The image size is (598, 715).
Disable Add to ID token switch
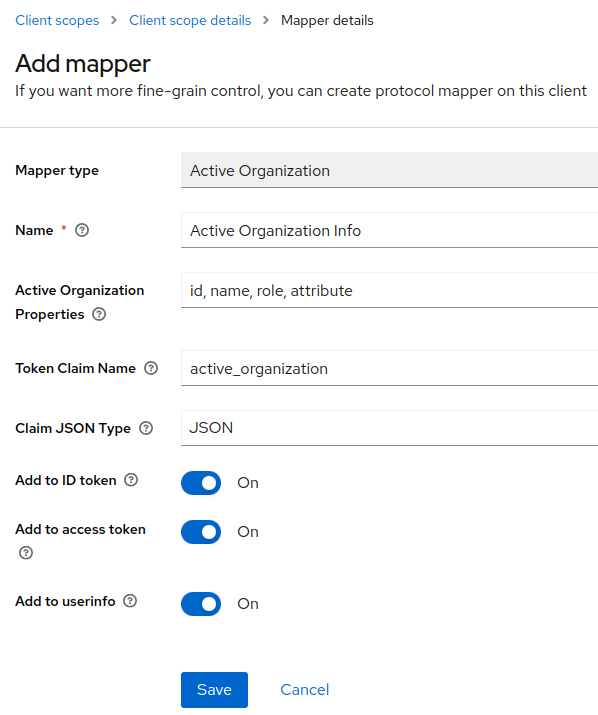coord(201,483)
